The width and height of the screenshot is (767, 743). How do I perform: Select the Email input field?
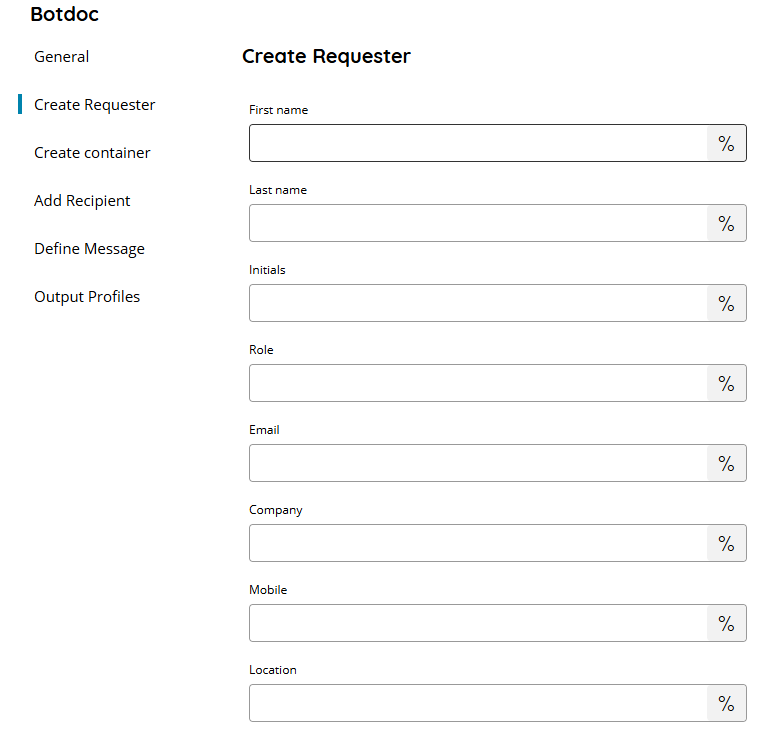click(x=478, y=463)
